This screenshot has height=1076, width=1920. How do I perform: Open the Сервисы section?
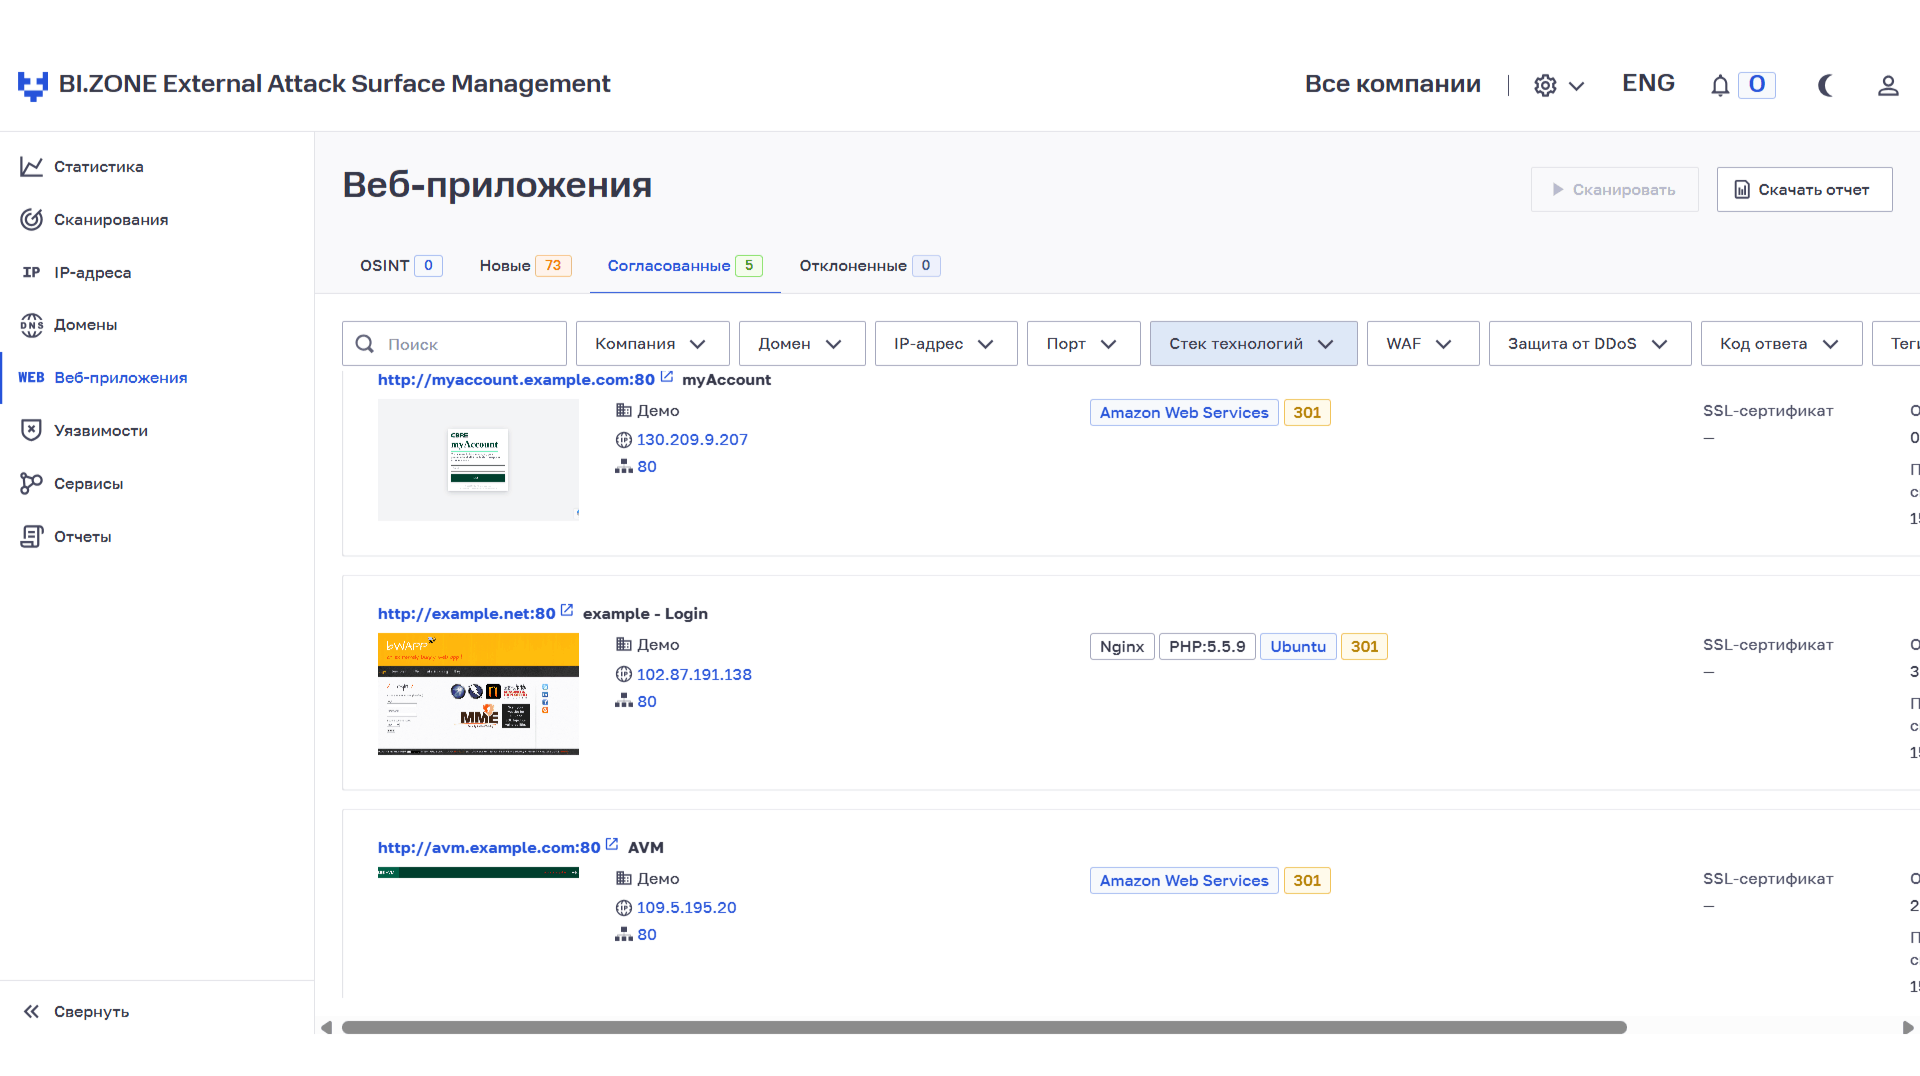point(88,483)
